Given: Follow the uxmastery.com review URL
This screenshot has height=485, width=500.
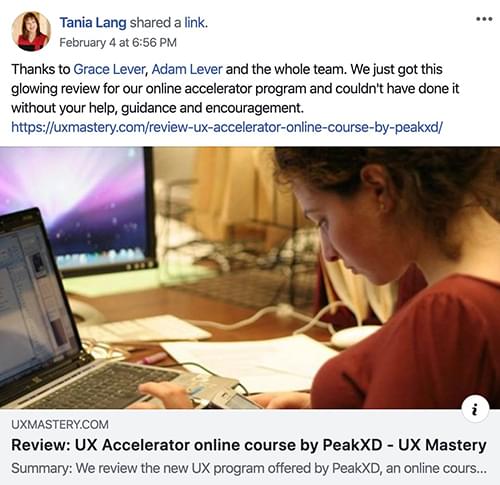Looking at the screenshot, I should 227,127.
